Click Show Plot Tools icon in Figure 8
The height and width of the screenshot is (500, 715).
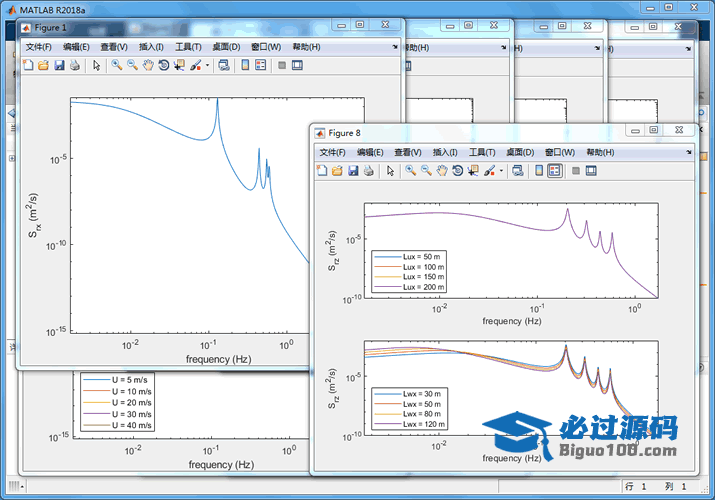tap(591, 170)
